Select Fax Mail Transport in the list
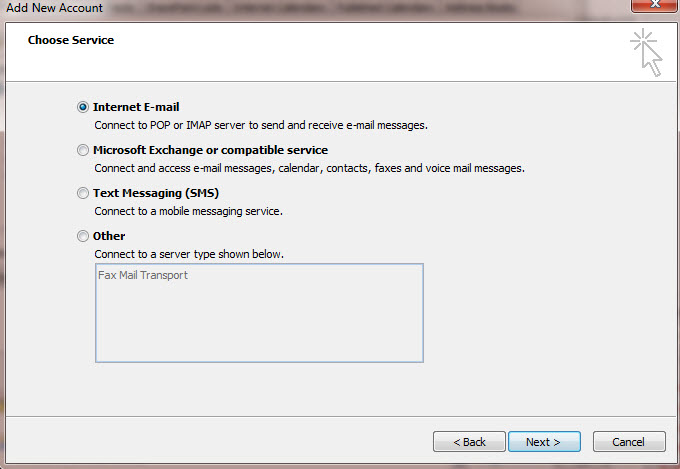Viewport: 680px width, 469px height. click(x=143, y=275)
